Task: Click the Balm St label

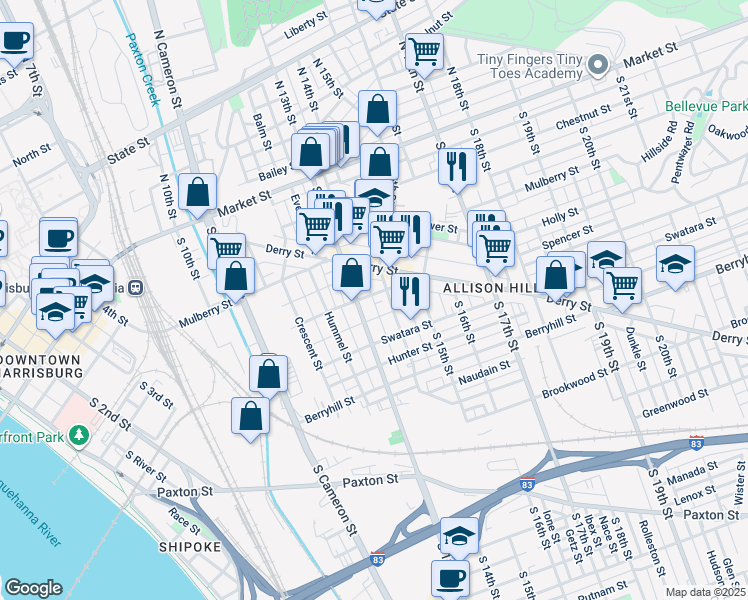Action: [x=262, y=132]
